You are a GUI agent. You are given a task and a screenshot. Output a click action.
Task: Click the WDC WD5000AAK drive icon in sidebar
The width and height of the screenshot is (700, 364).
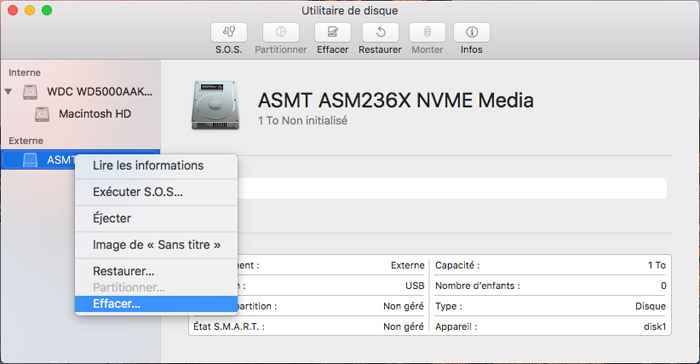[x=30, y=92]
